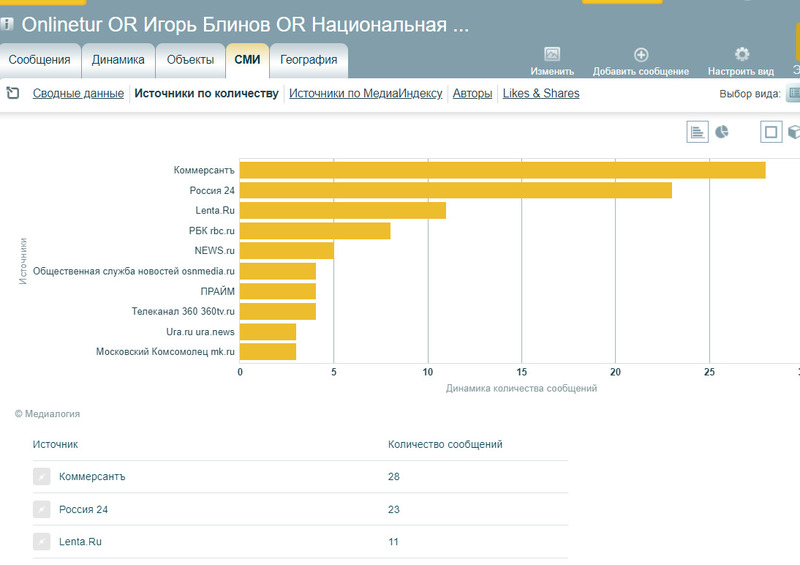800x565 pixels.
Task: Open Likes & Shares link
Action: point(541,93)
